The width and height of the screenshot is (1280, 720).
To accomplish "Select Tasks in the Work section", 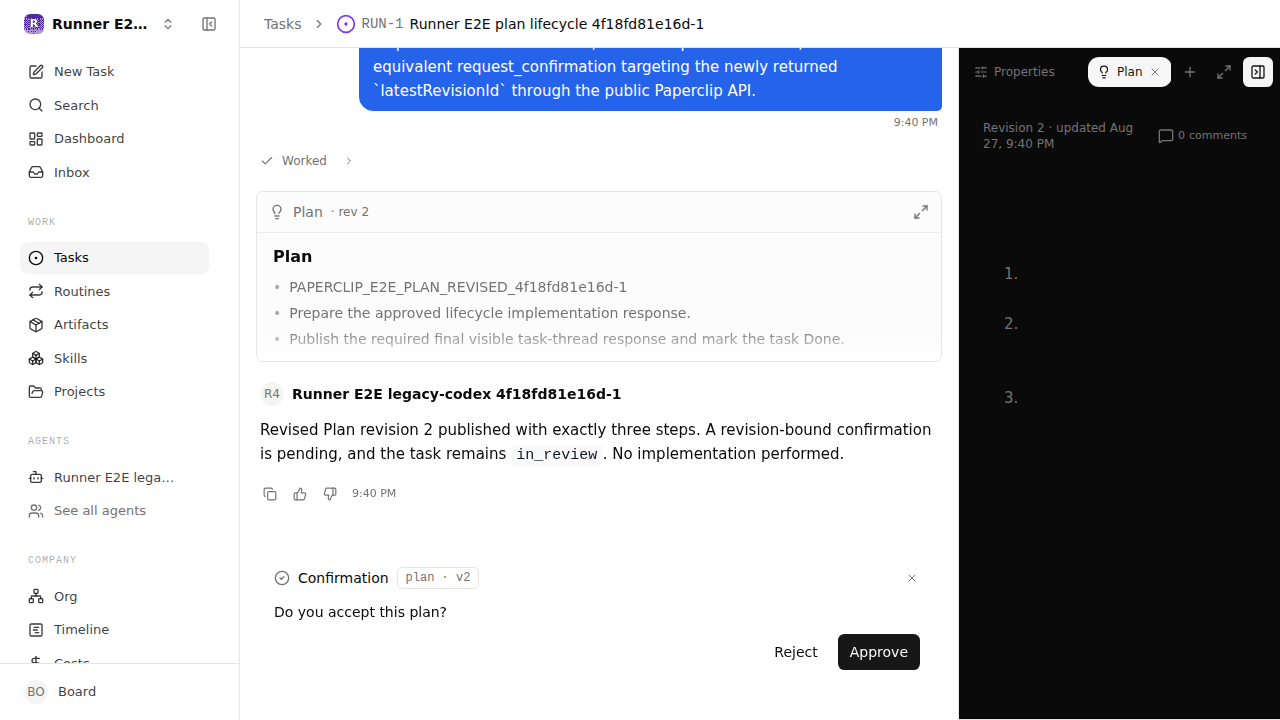I will pyautogui.click(x=114, y=258).
